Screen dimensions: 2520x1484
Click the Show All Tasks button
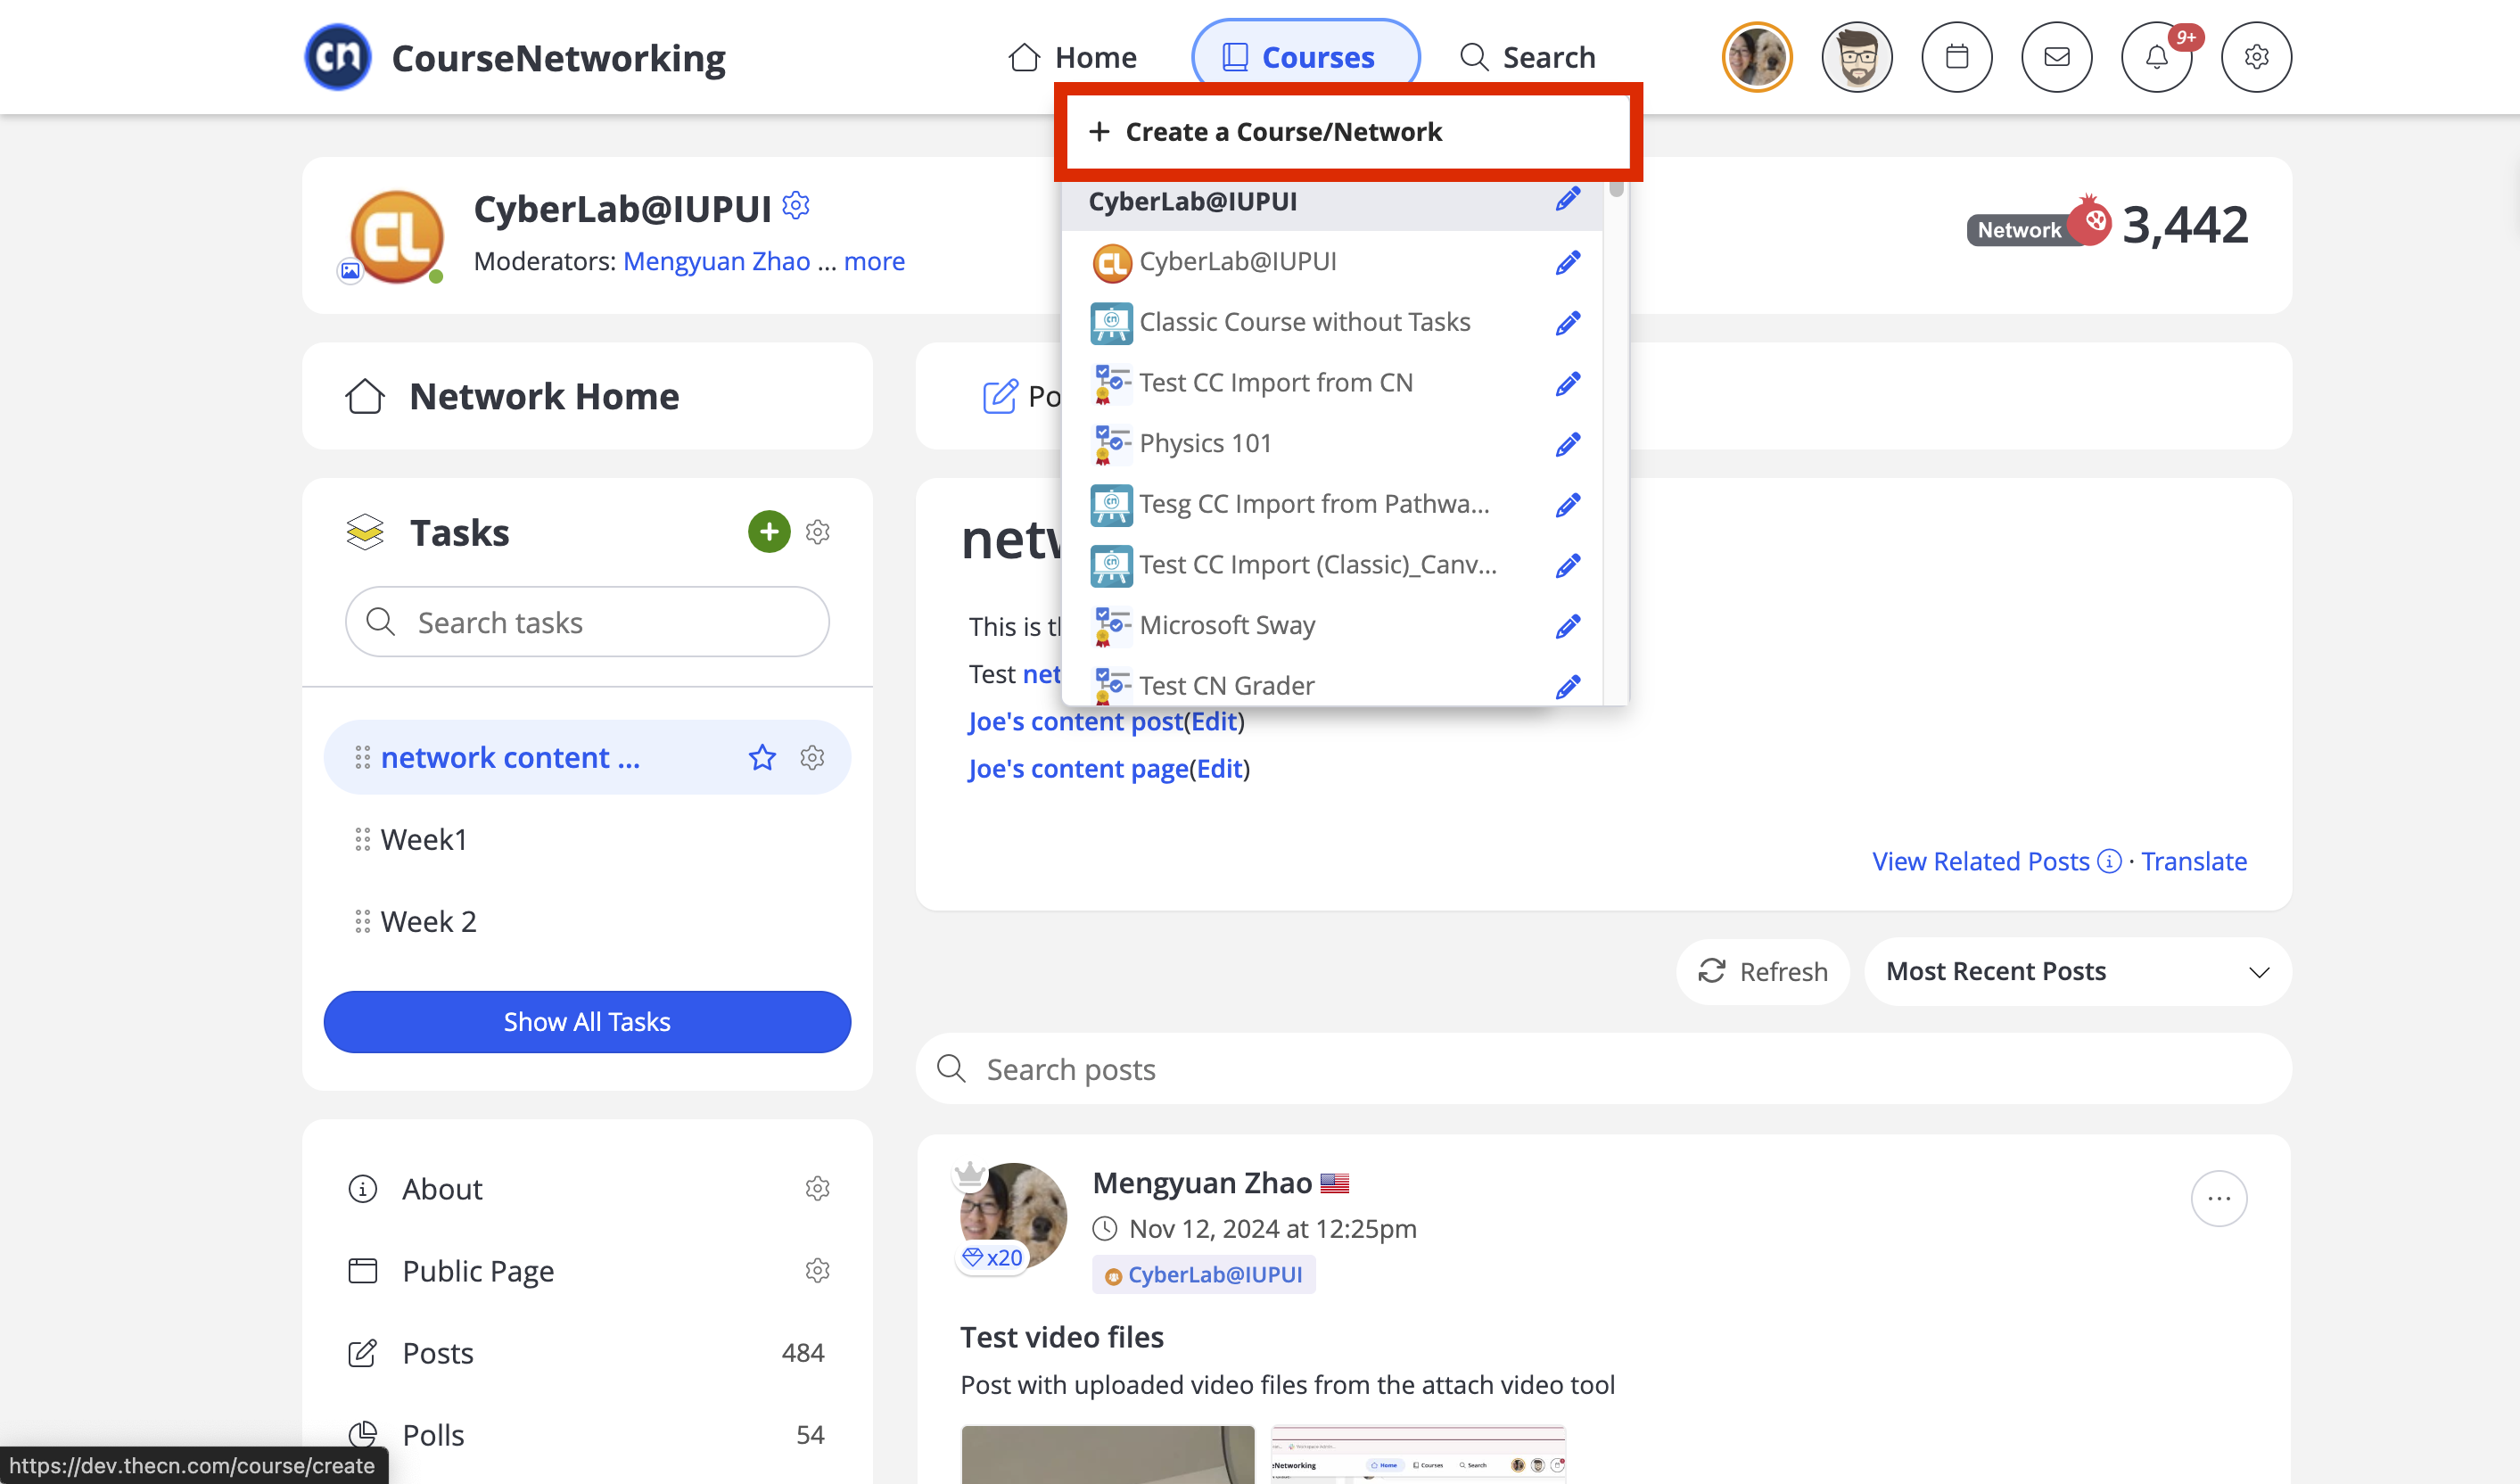pyautogui.click(x=587, y=1021)
